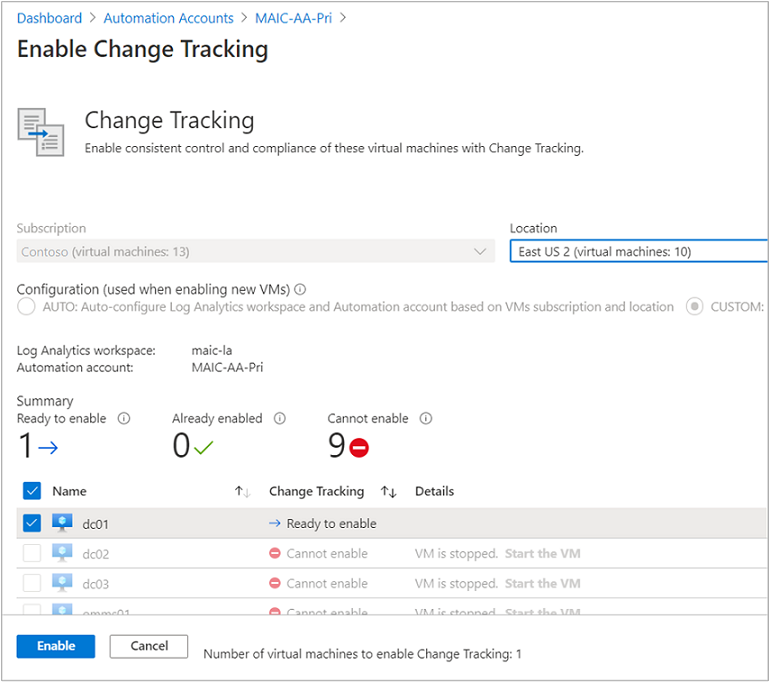The height and width of the screenshot is (682, 770).
Task: Click the Already enabled count 0
Action: click(181, 446)
